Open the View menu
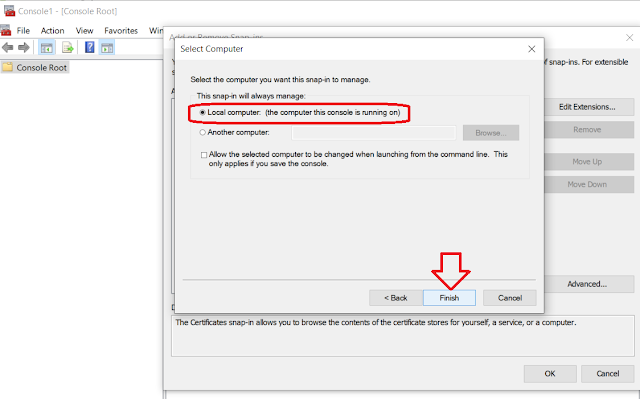Screen dimensions: 640x399 coord(84,31)
